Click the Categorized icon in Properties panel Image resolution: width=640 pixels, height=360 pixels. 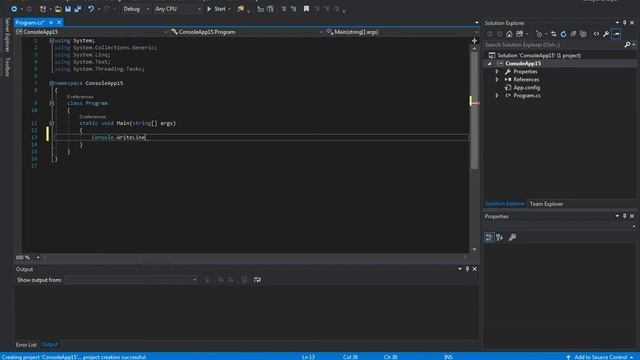click(x=489, y=237)
